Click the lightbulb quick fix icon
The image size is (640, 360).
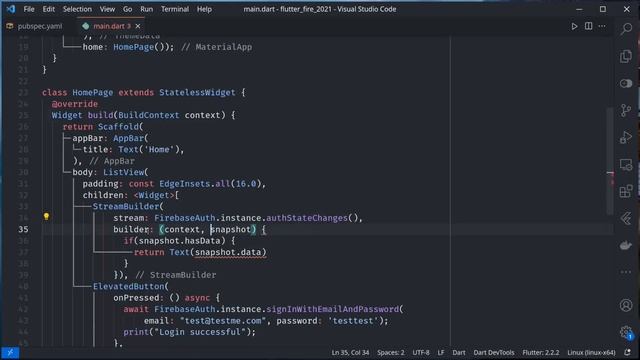[47, 216]
